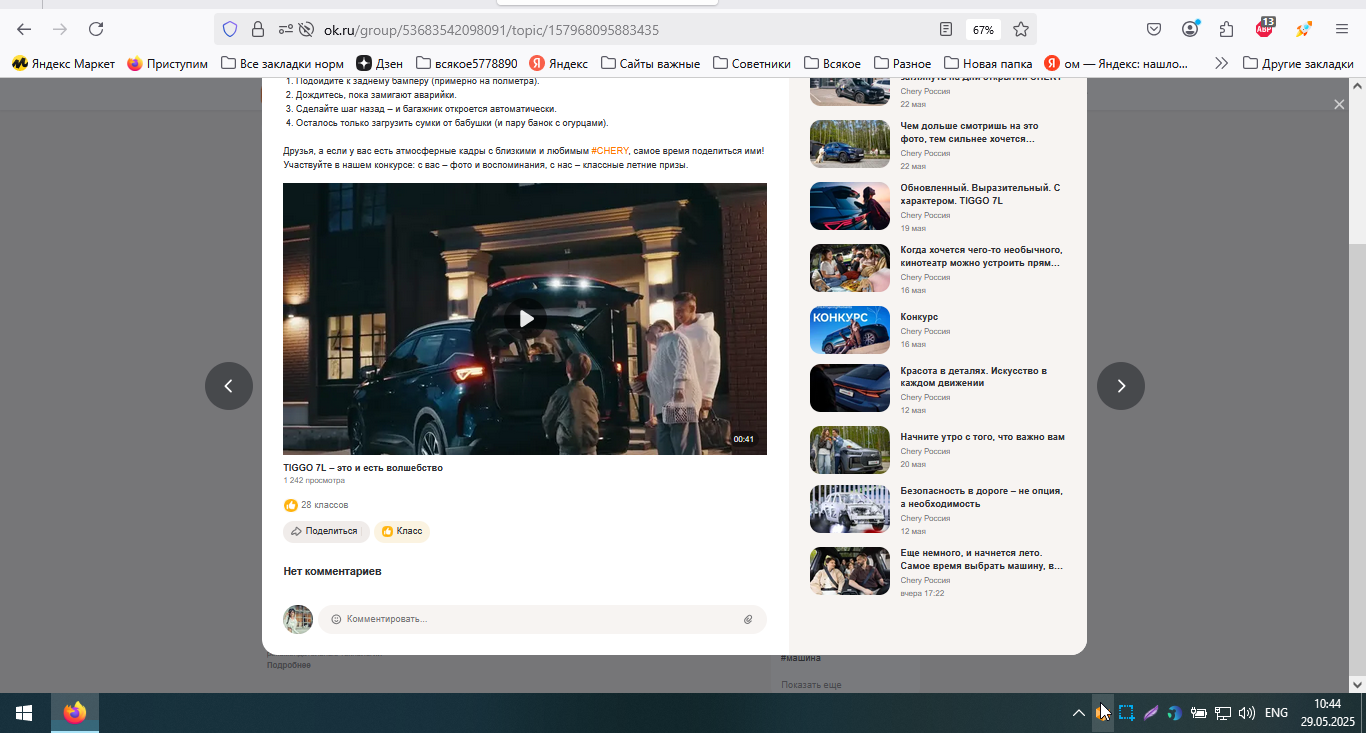Open the Firefox extensions puzzle icon
This screenshot has width=1366, height=733.
(1226, 29)
